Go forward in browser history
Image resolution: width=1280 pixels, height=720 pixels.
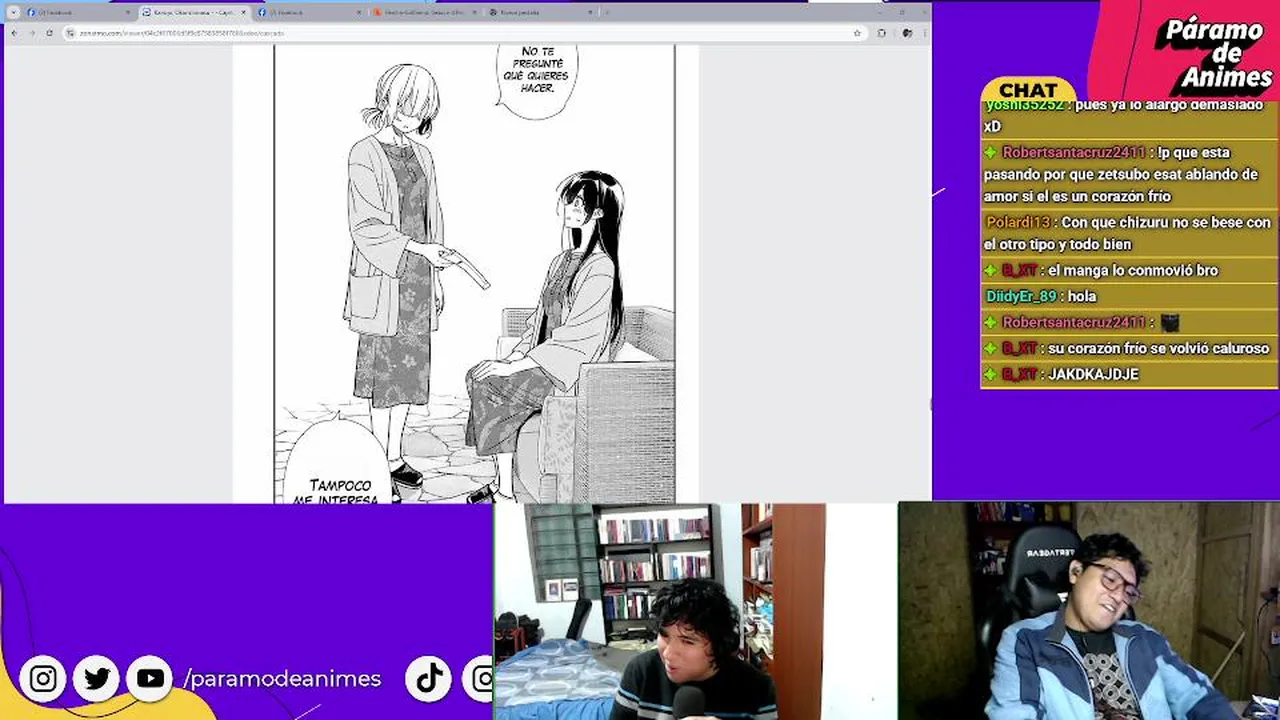[32, 33]
